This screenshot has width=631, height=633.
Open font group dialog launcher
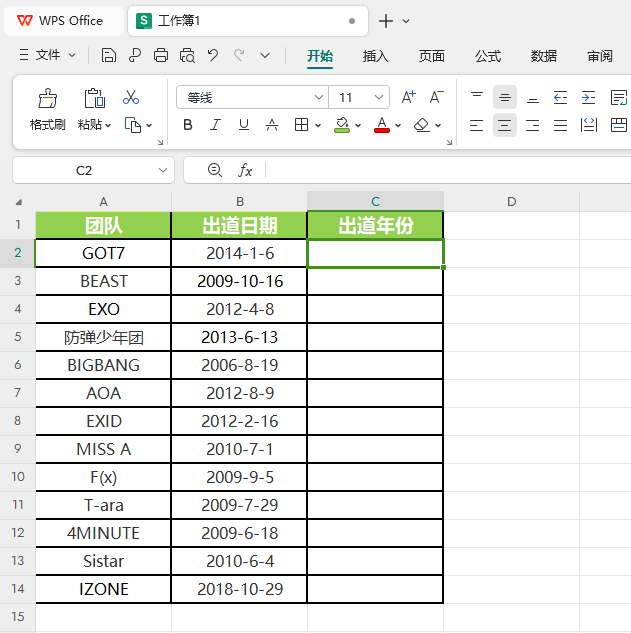click(x=449, y=142)
